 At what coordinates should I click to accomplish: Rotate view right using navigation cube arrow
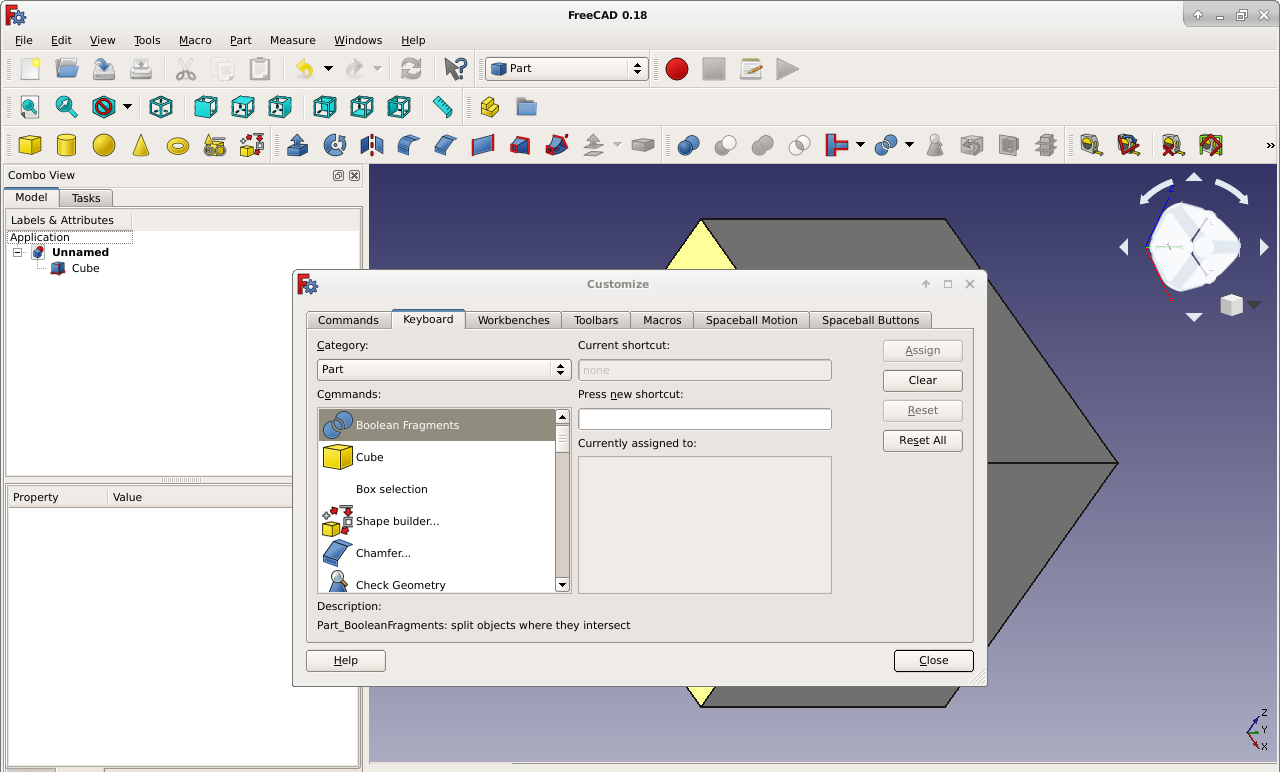[x=1264, y=247]
